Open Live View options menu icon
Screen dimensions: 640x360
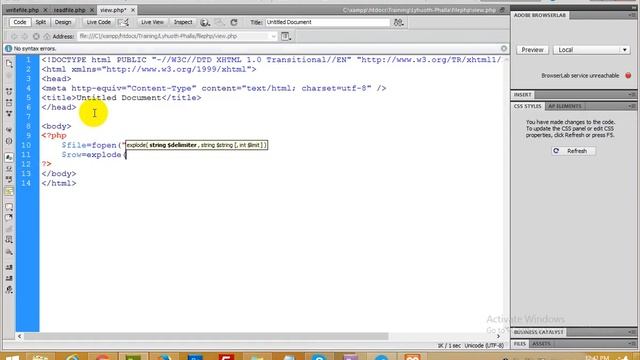(x=286, y=36)
